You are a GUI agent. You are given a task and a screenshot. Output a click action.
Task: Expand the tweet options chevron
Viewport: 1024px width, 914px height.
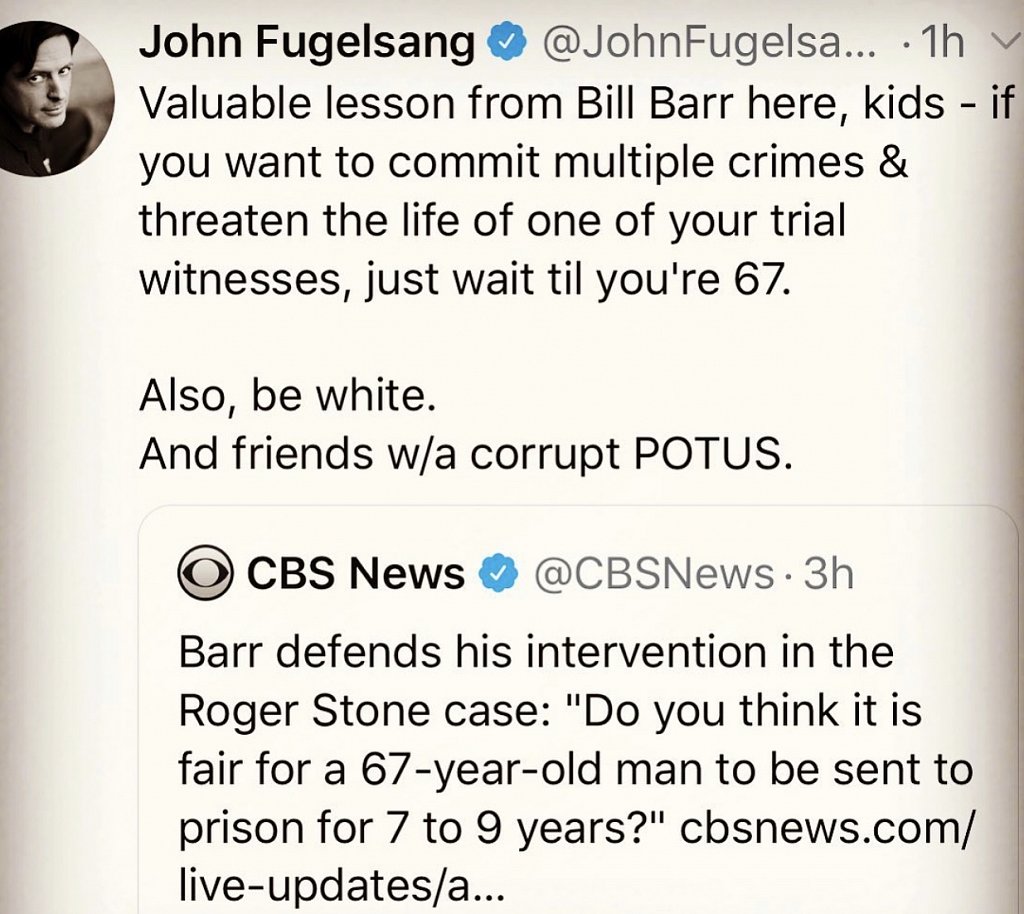(x=1003, y=42)
